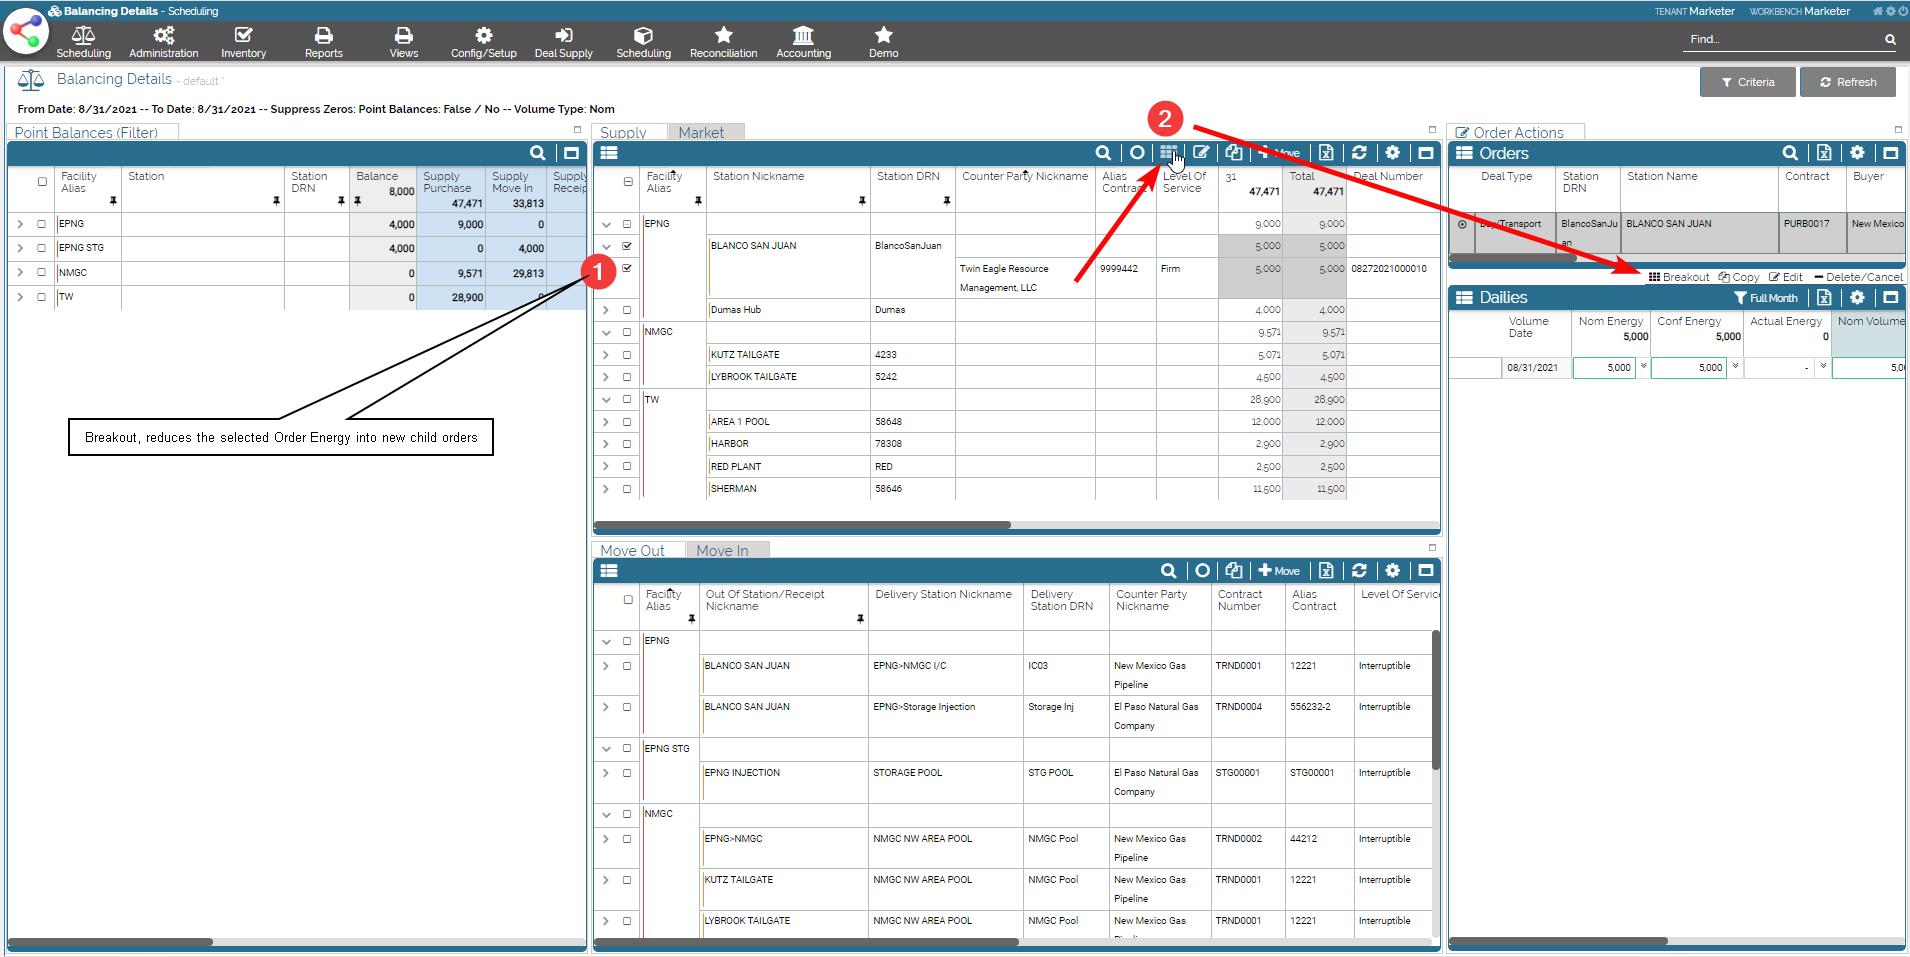Expand the SHERMAN station row

(x=606, y=489)
